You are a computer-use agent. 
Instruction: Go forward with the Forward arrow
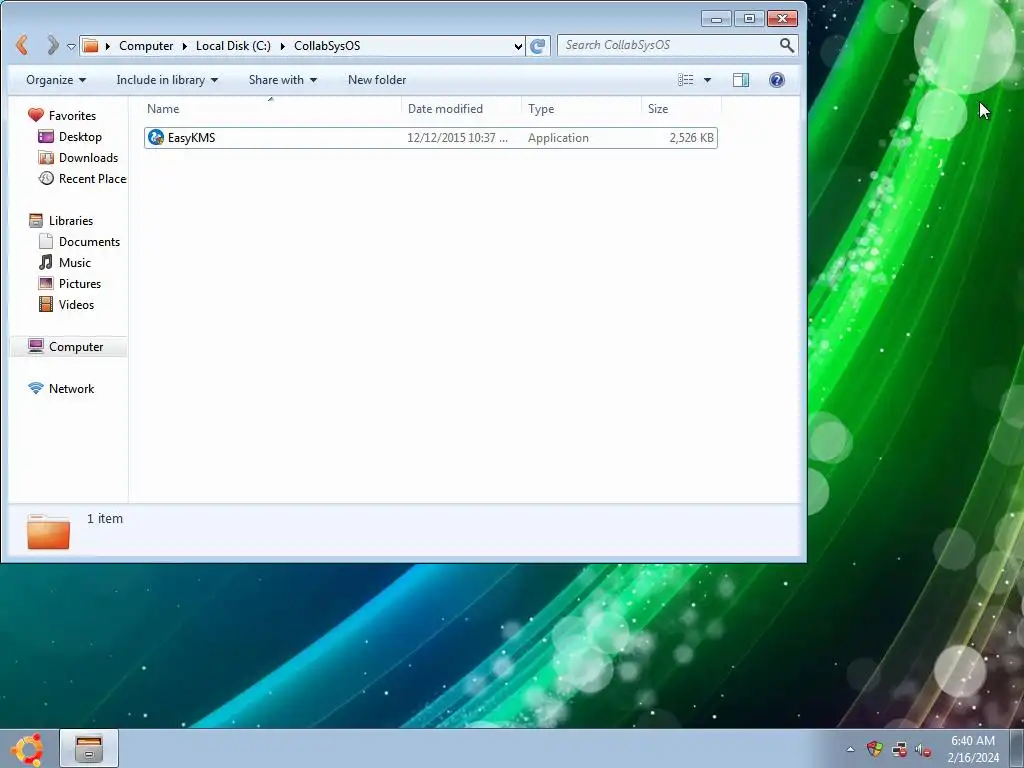52,45
